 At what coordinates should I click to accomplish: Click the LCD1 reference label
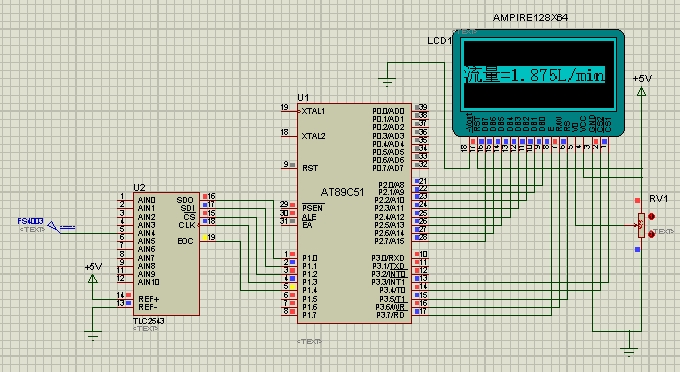[440, 41]
